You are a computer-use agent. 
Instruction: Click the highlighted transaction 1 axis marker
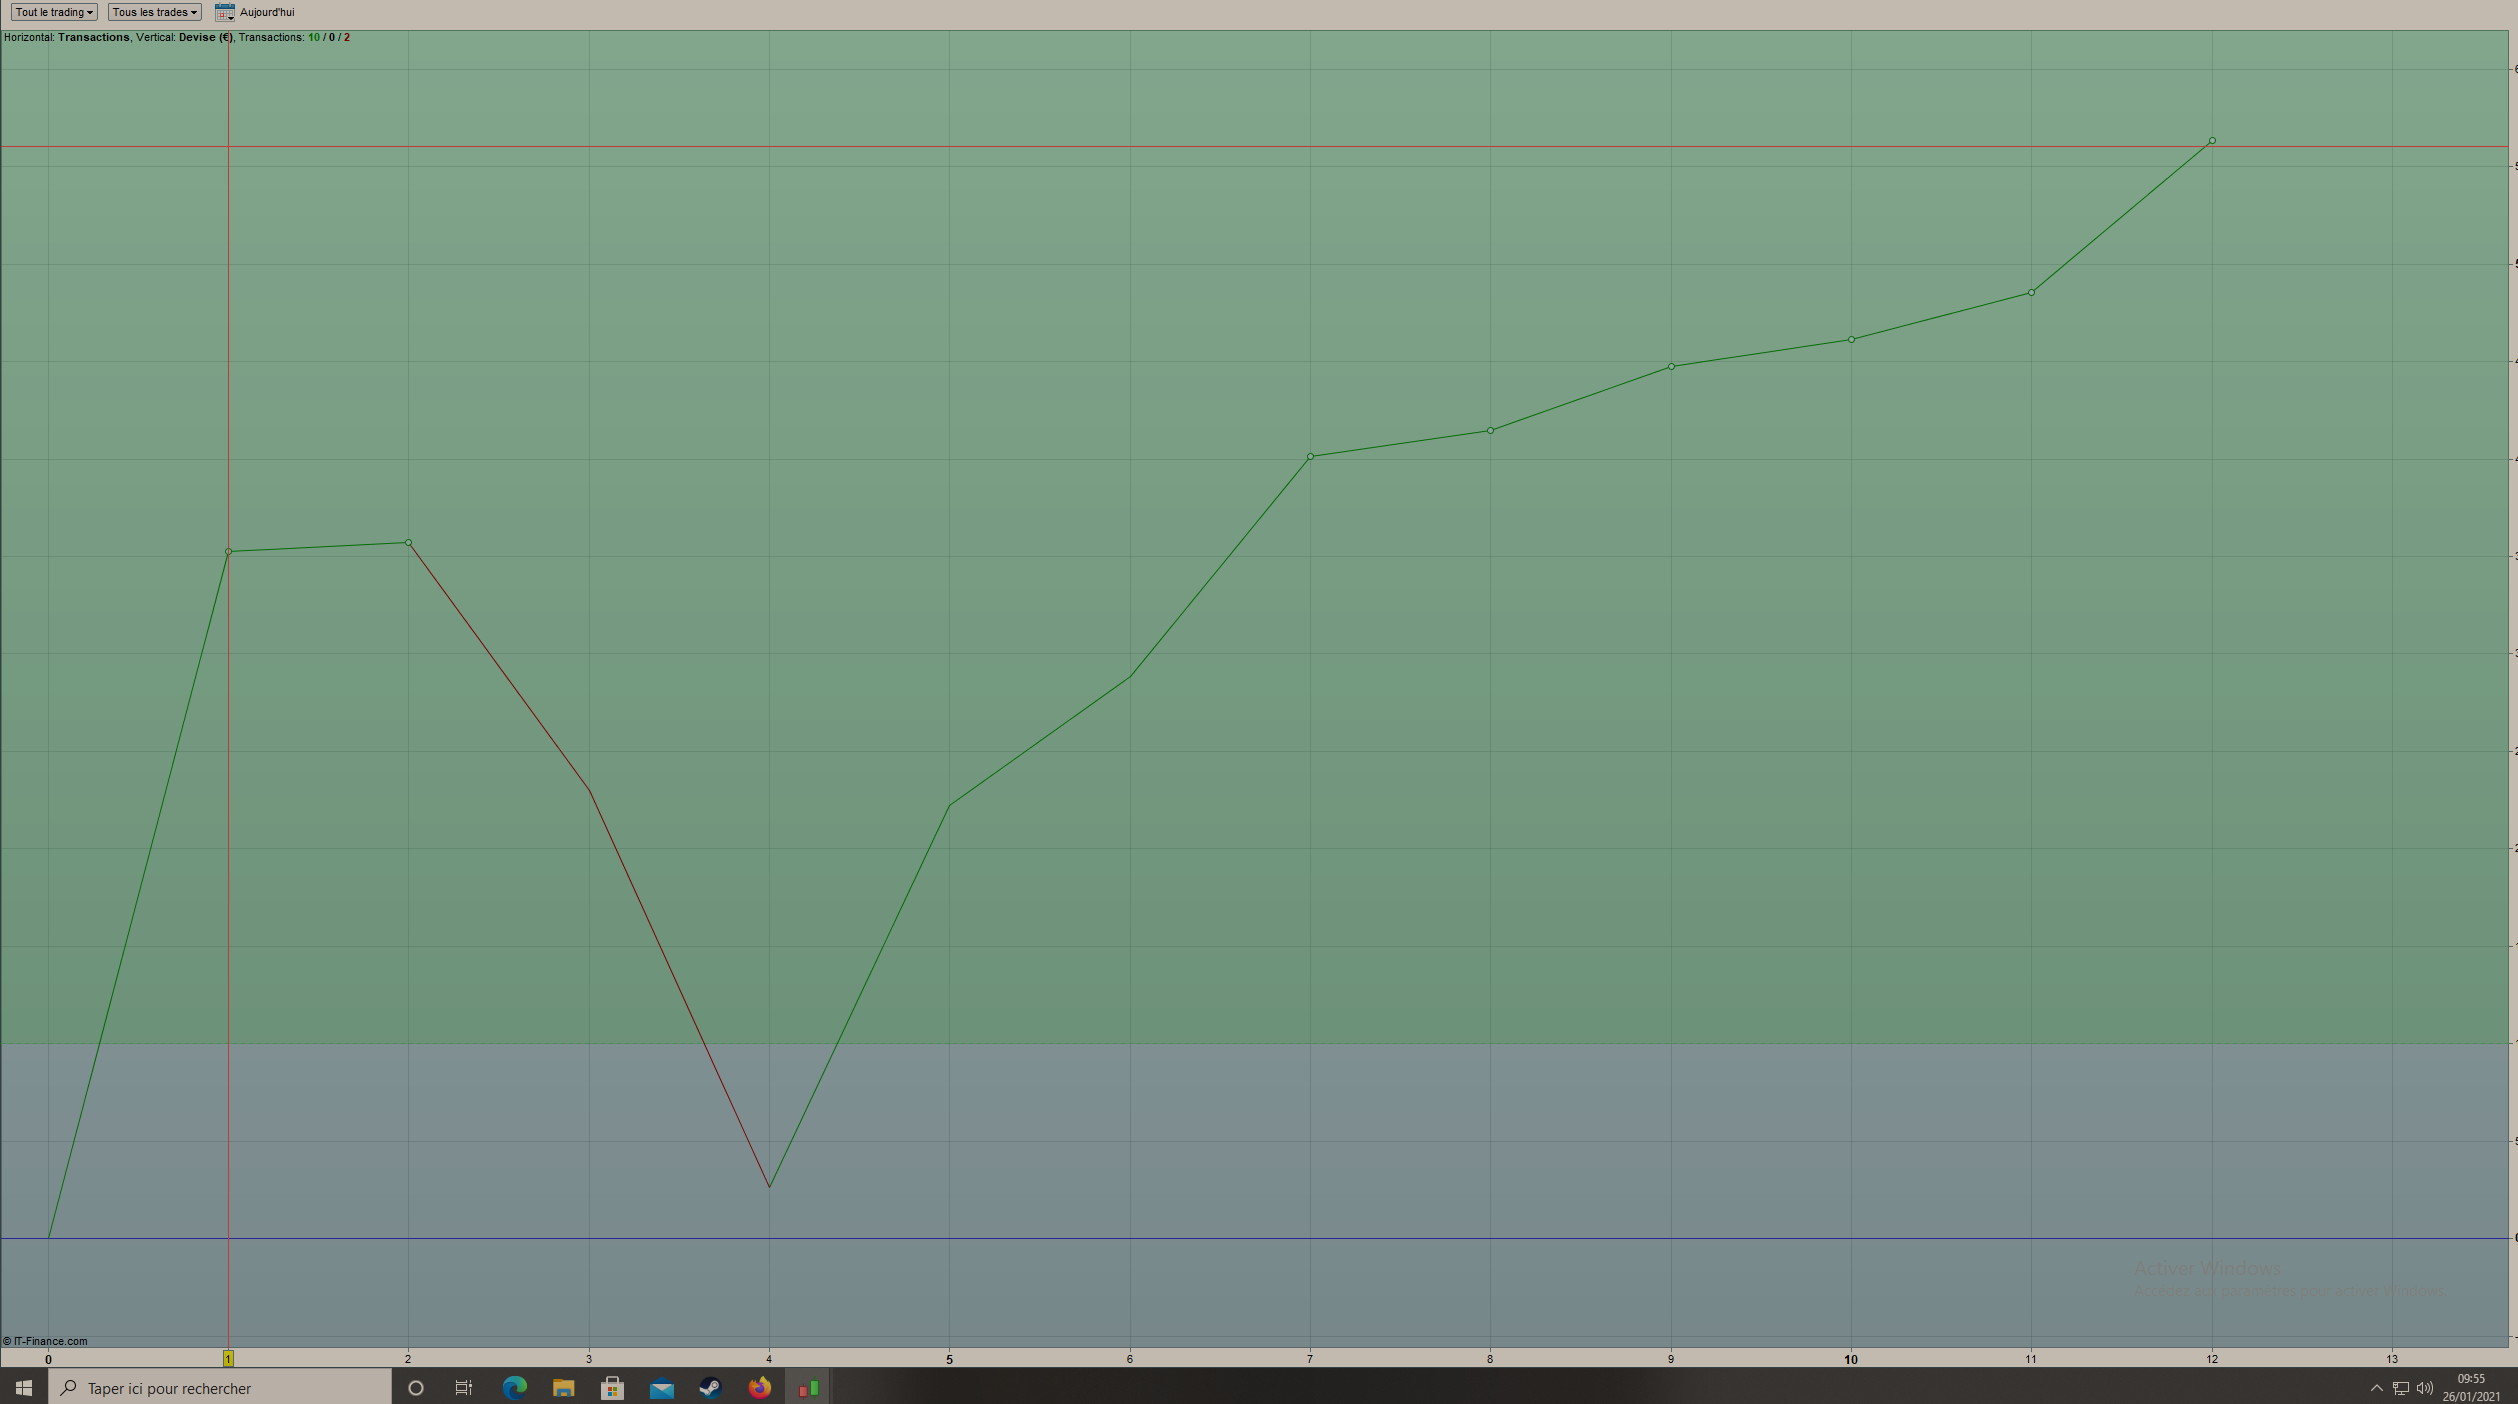coord(228,1358)
